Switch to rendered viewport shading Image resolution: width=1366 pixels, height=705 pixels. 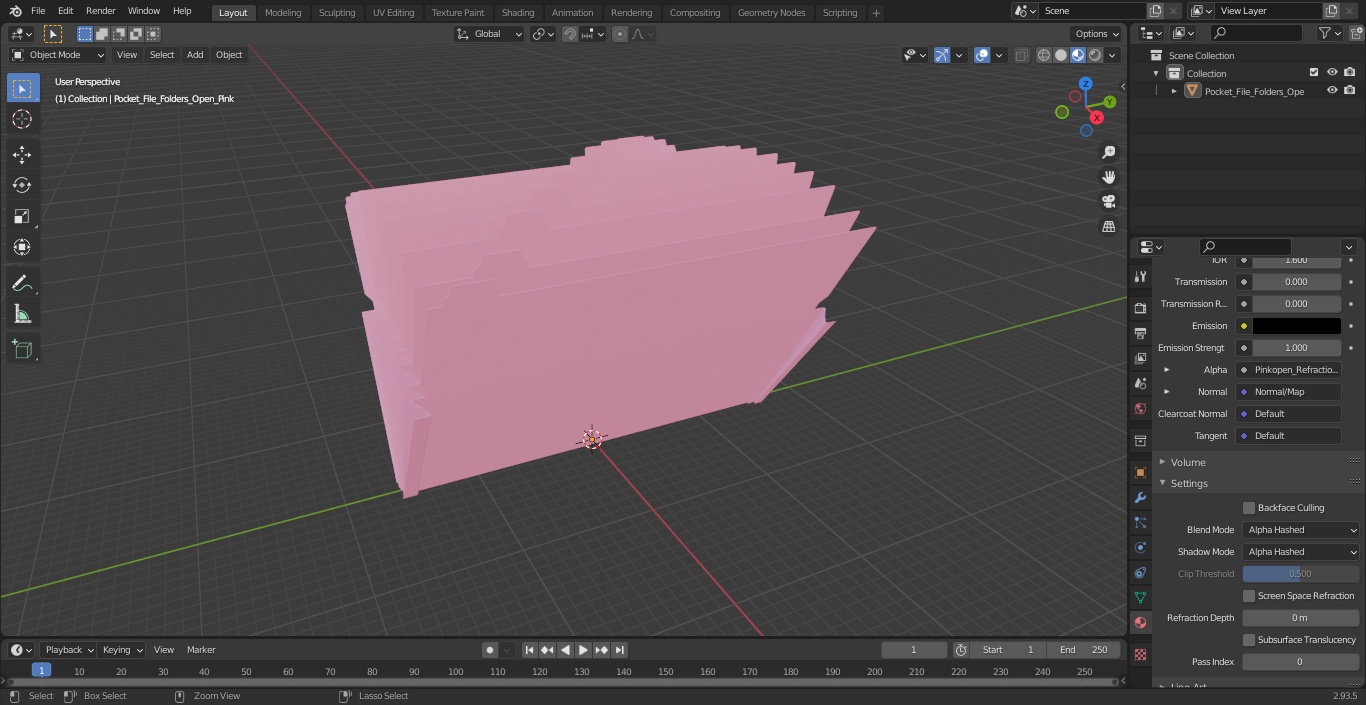[1095, 55]
